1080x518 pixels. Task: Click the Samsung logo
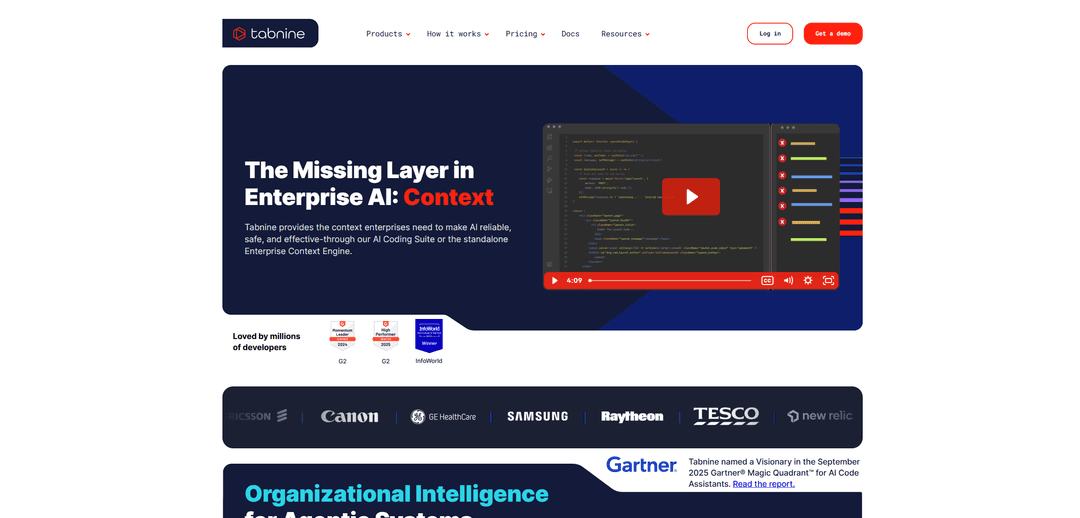pos(538,417)
